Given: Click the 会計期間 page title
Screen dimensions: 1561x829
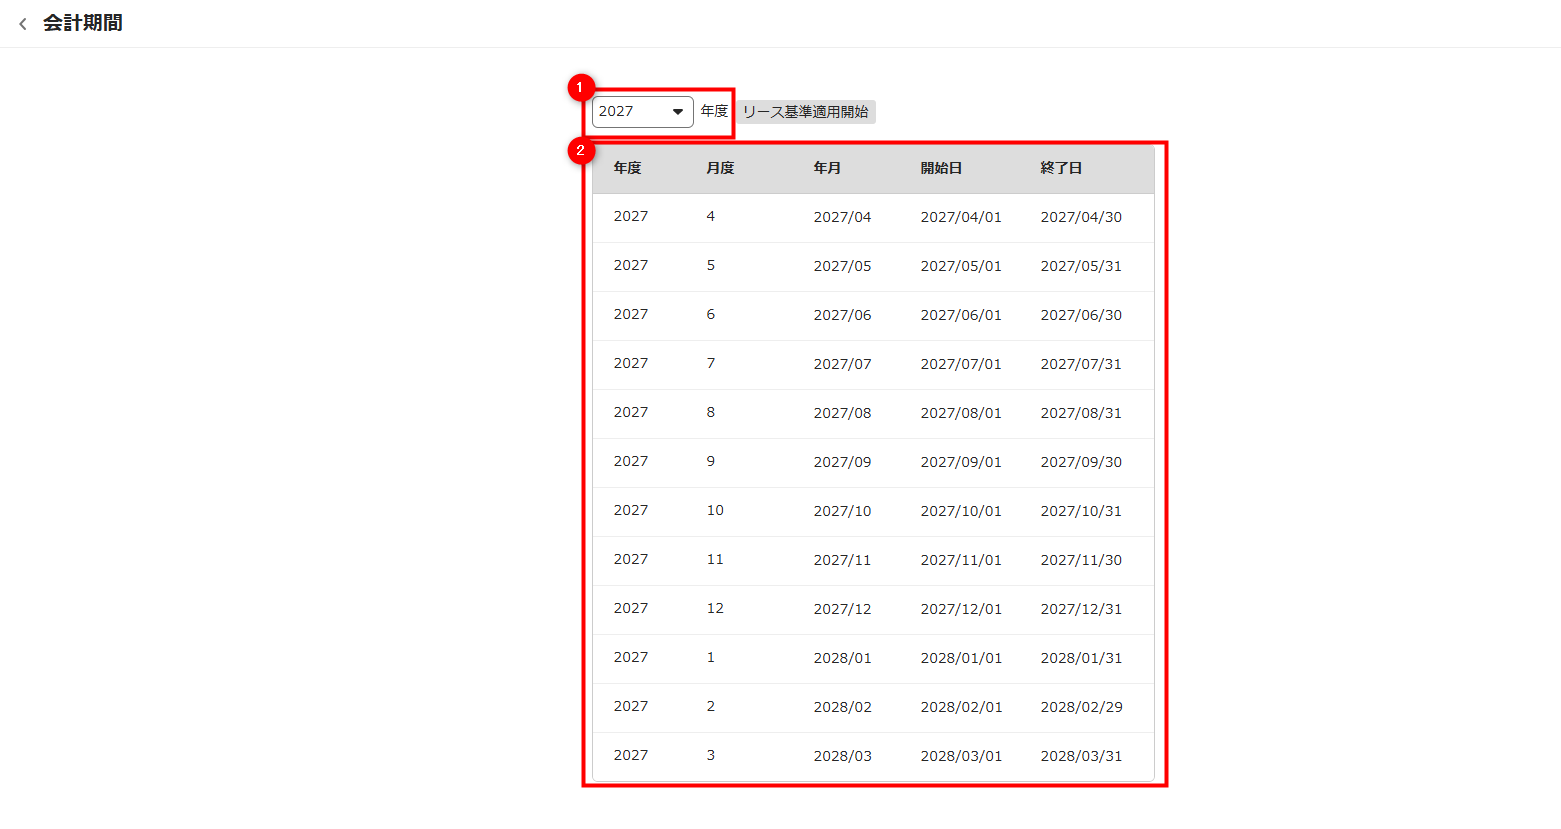Looking at the screenshot, I should (83, 23).
